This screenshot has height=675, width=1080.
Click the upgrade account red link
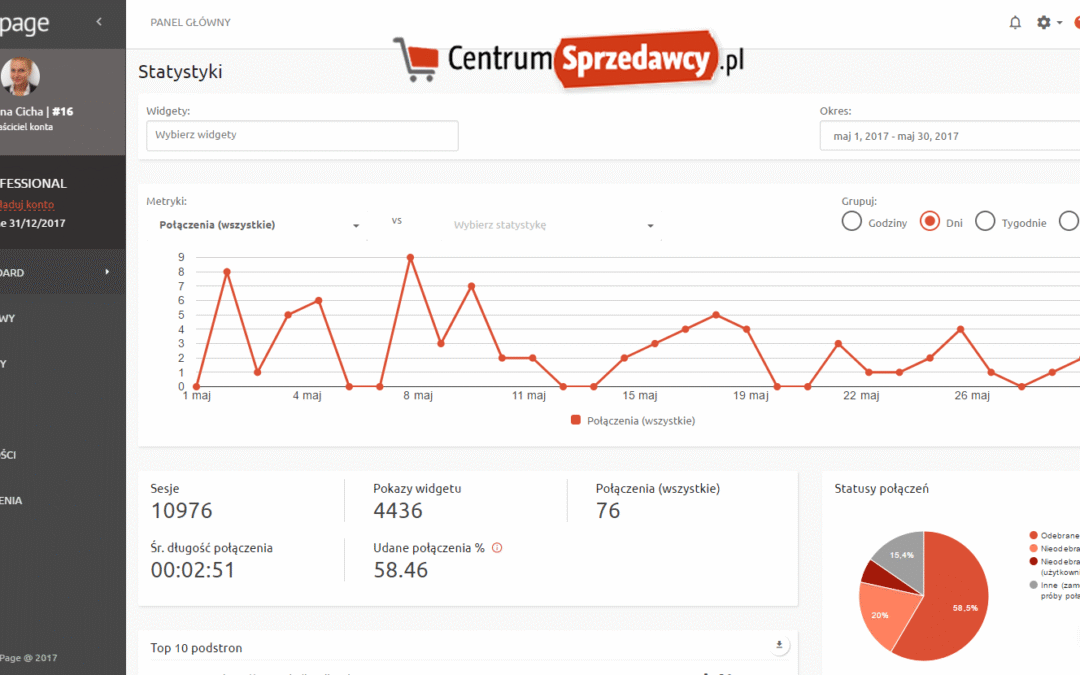pyautogui.click(x=27, y=205)
